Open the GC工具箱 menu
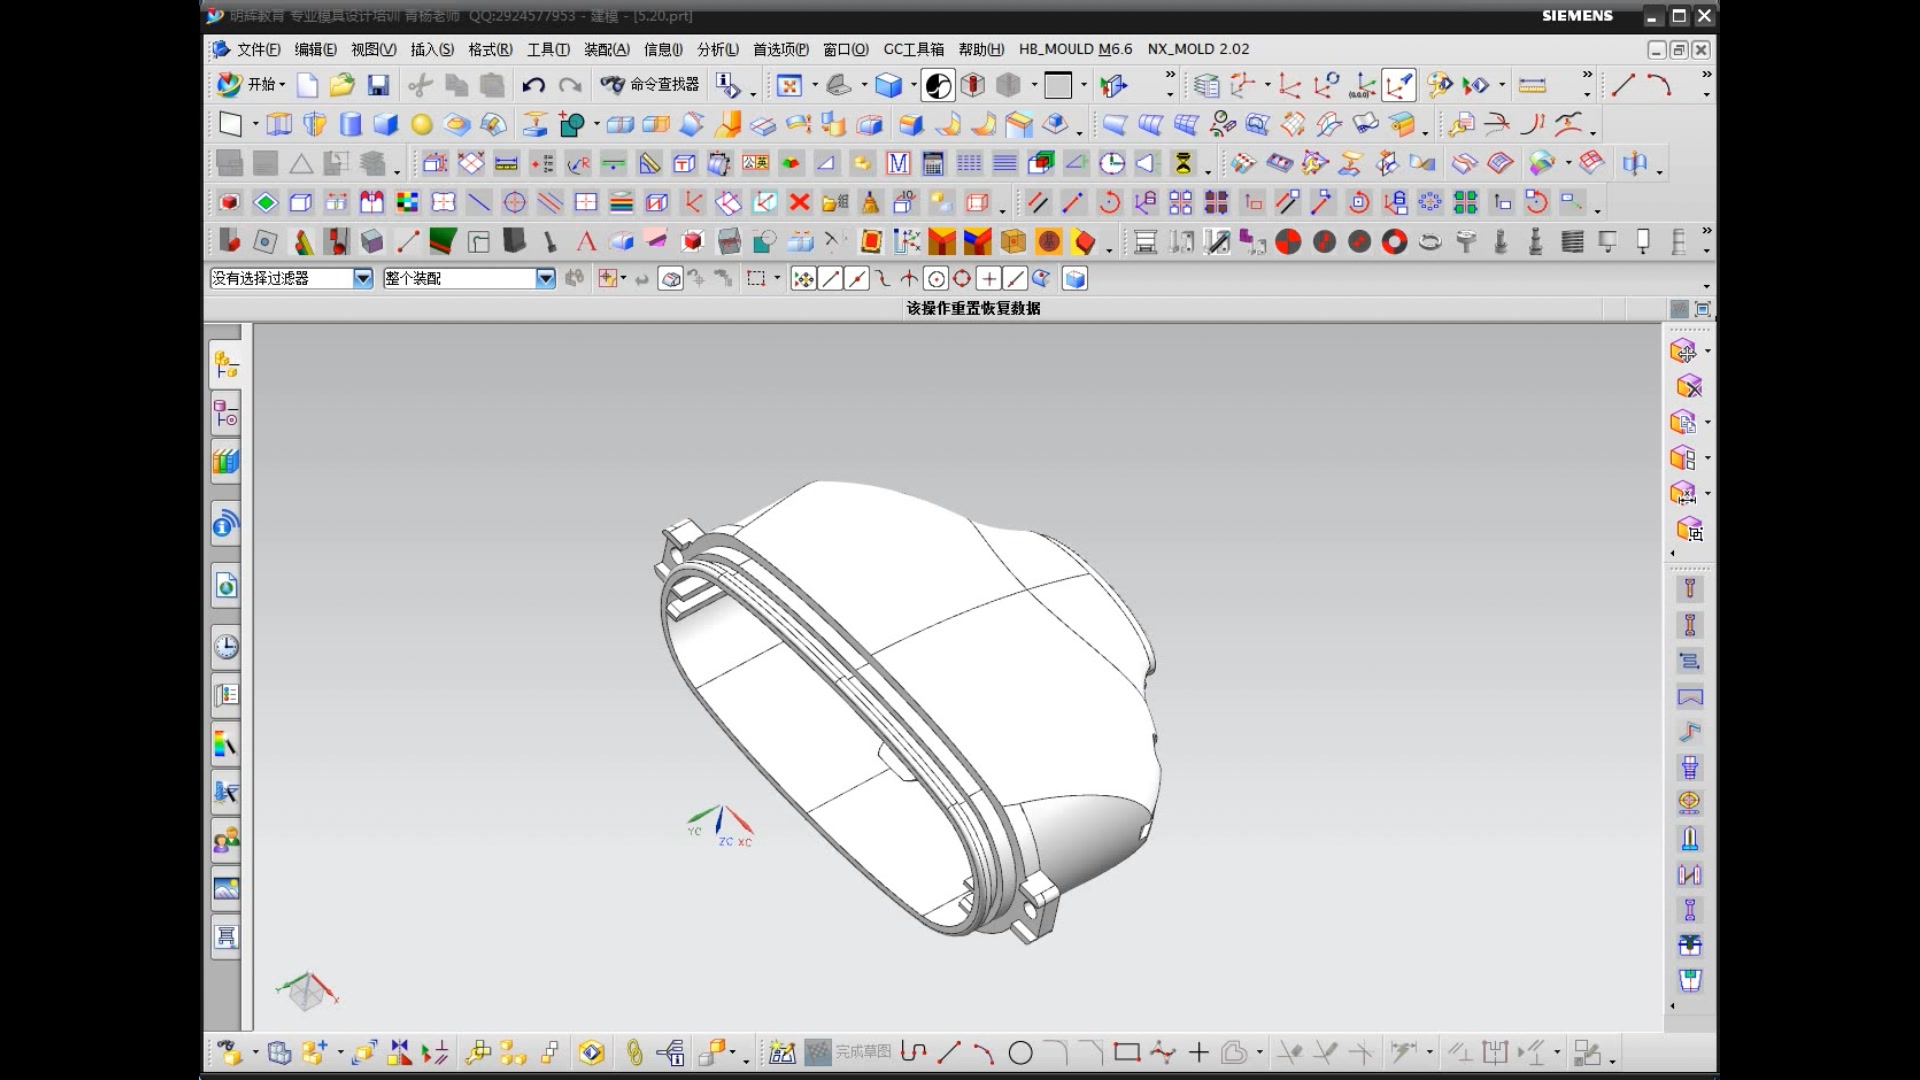Screen dimensions: 1920x1080 [913, 49]
